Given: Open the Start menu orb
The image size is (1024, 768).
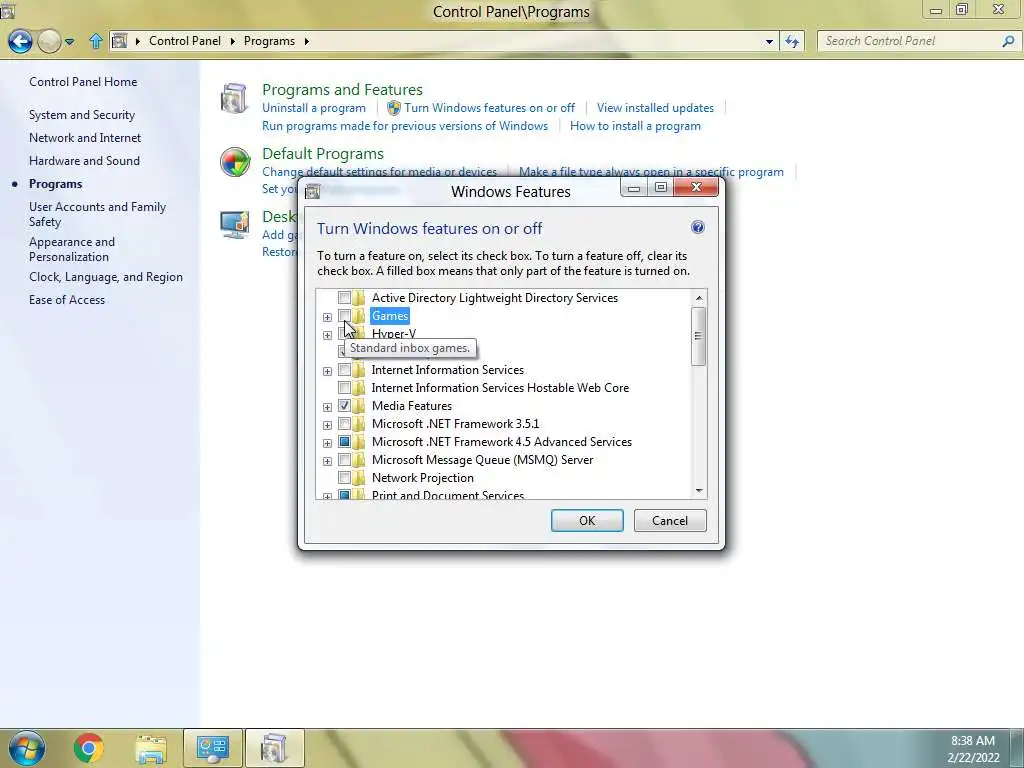Looking at the screenshot, I should tap(26, 748).
